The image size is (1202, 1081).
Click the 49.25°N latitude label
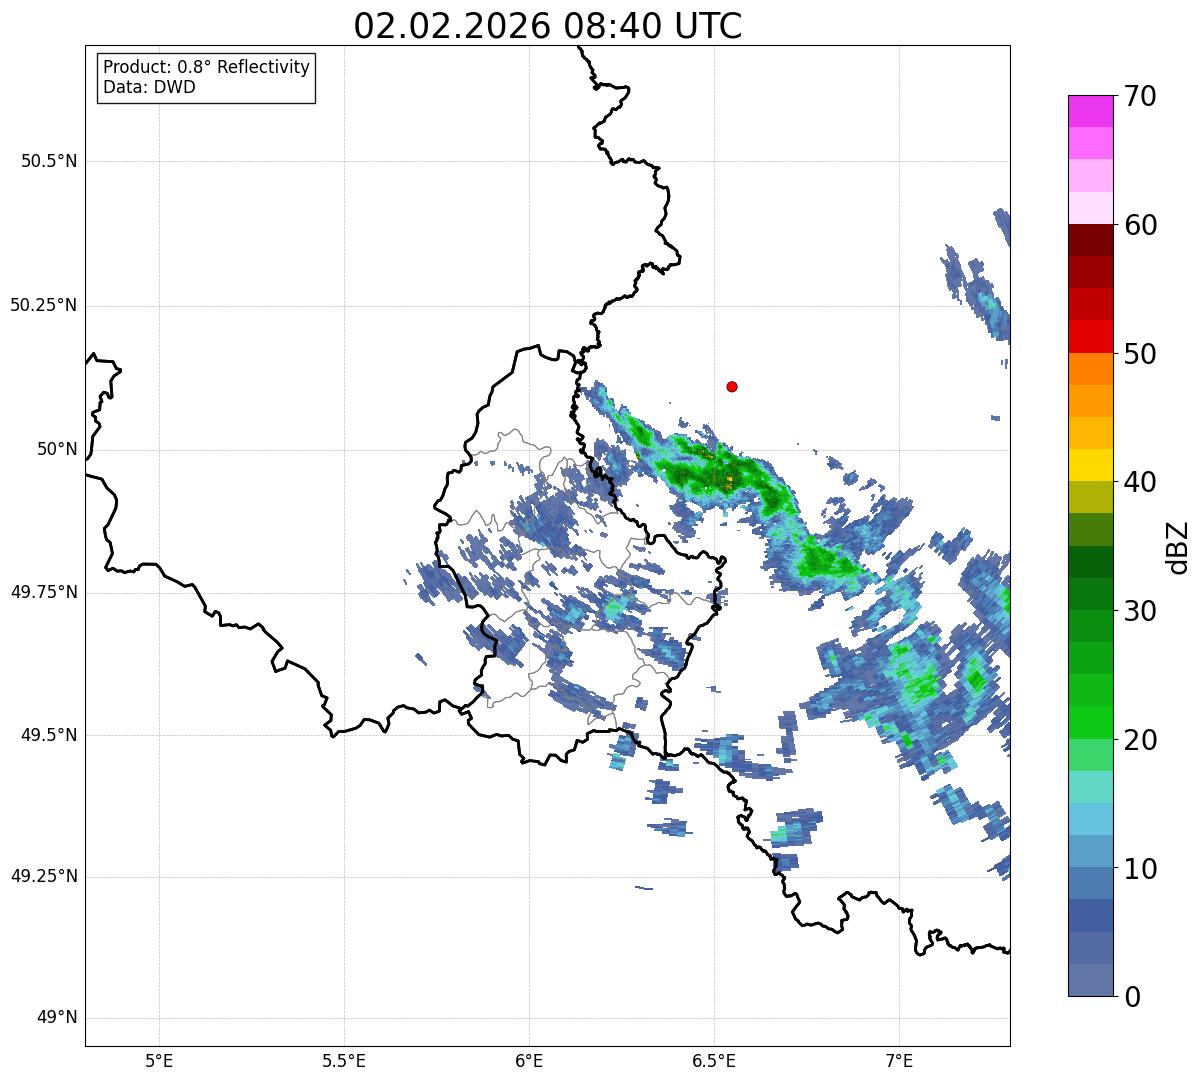[x=43, y=877]
